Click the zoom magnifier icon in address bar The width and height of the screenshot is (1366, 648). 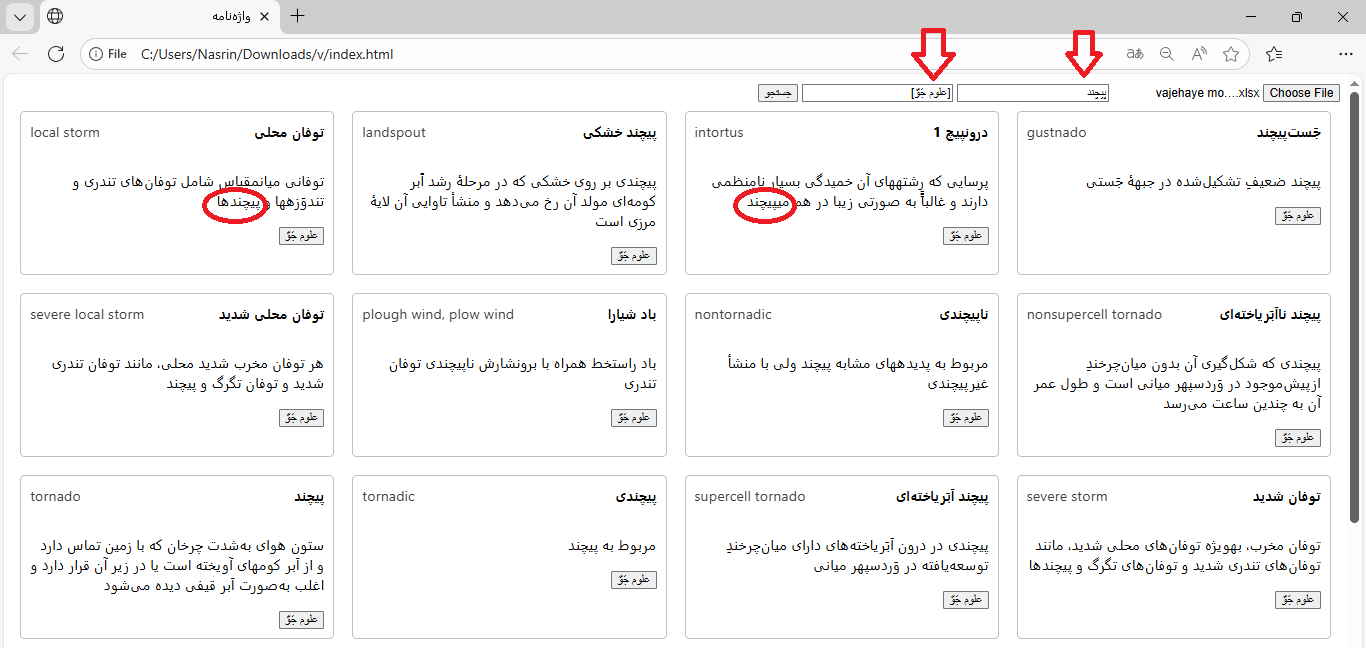click(1167, 54)
